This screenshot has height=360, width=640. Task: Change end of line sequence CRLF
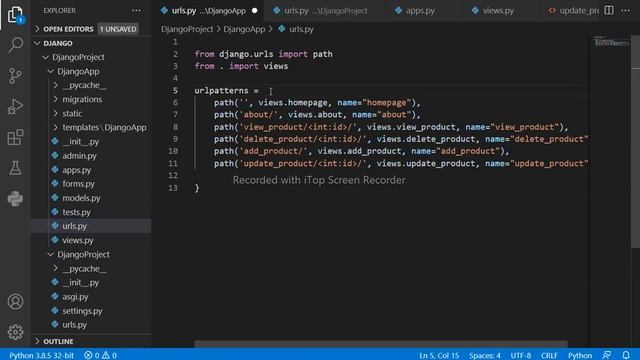[549, 355]
